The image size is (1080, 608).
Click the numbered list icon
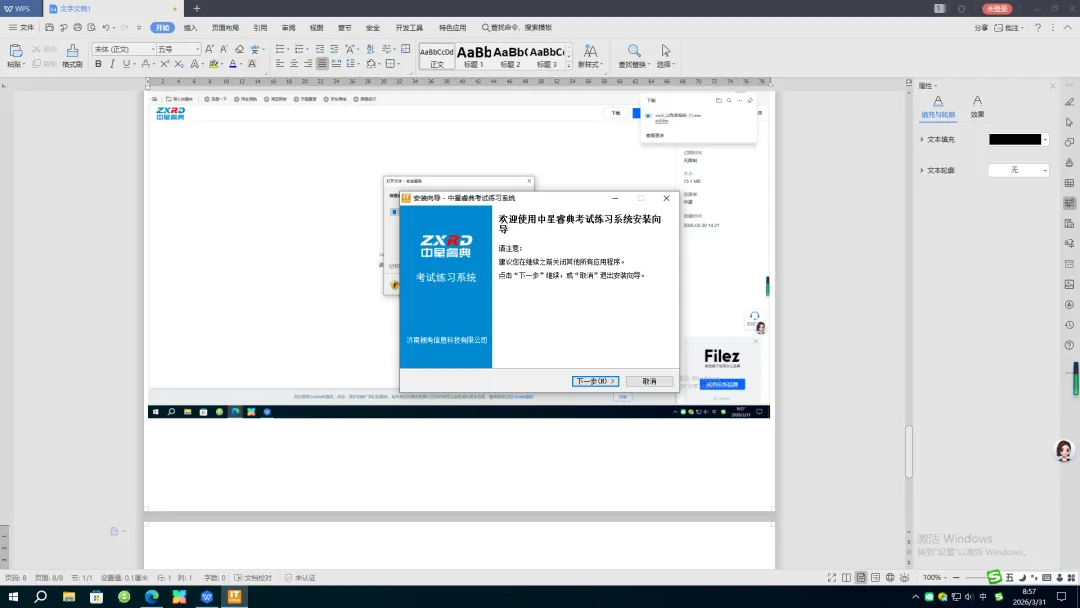tap(299, 49)
